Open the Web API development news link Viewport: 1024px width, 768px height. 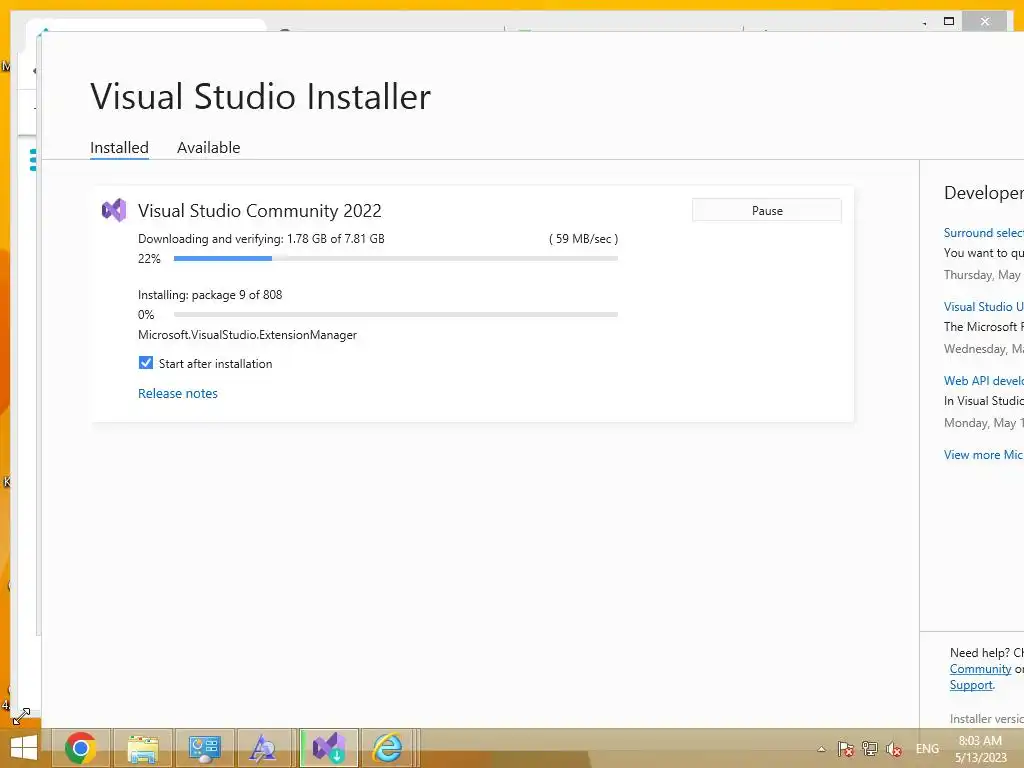click(984, 380)
